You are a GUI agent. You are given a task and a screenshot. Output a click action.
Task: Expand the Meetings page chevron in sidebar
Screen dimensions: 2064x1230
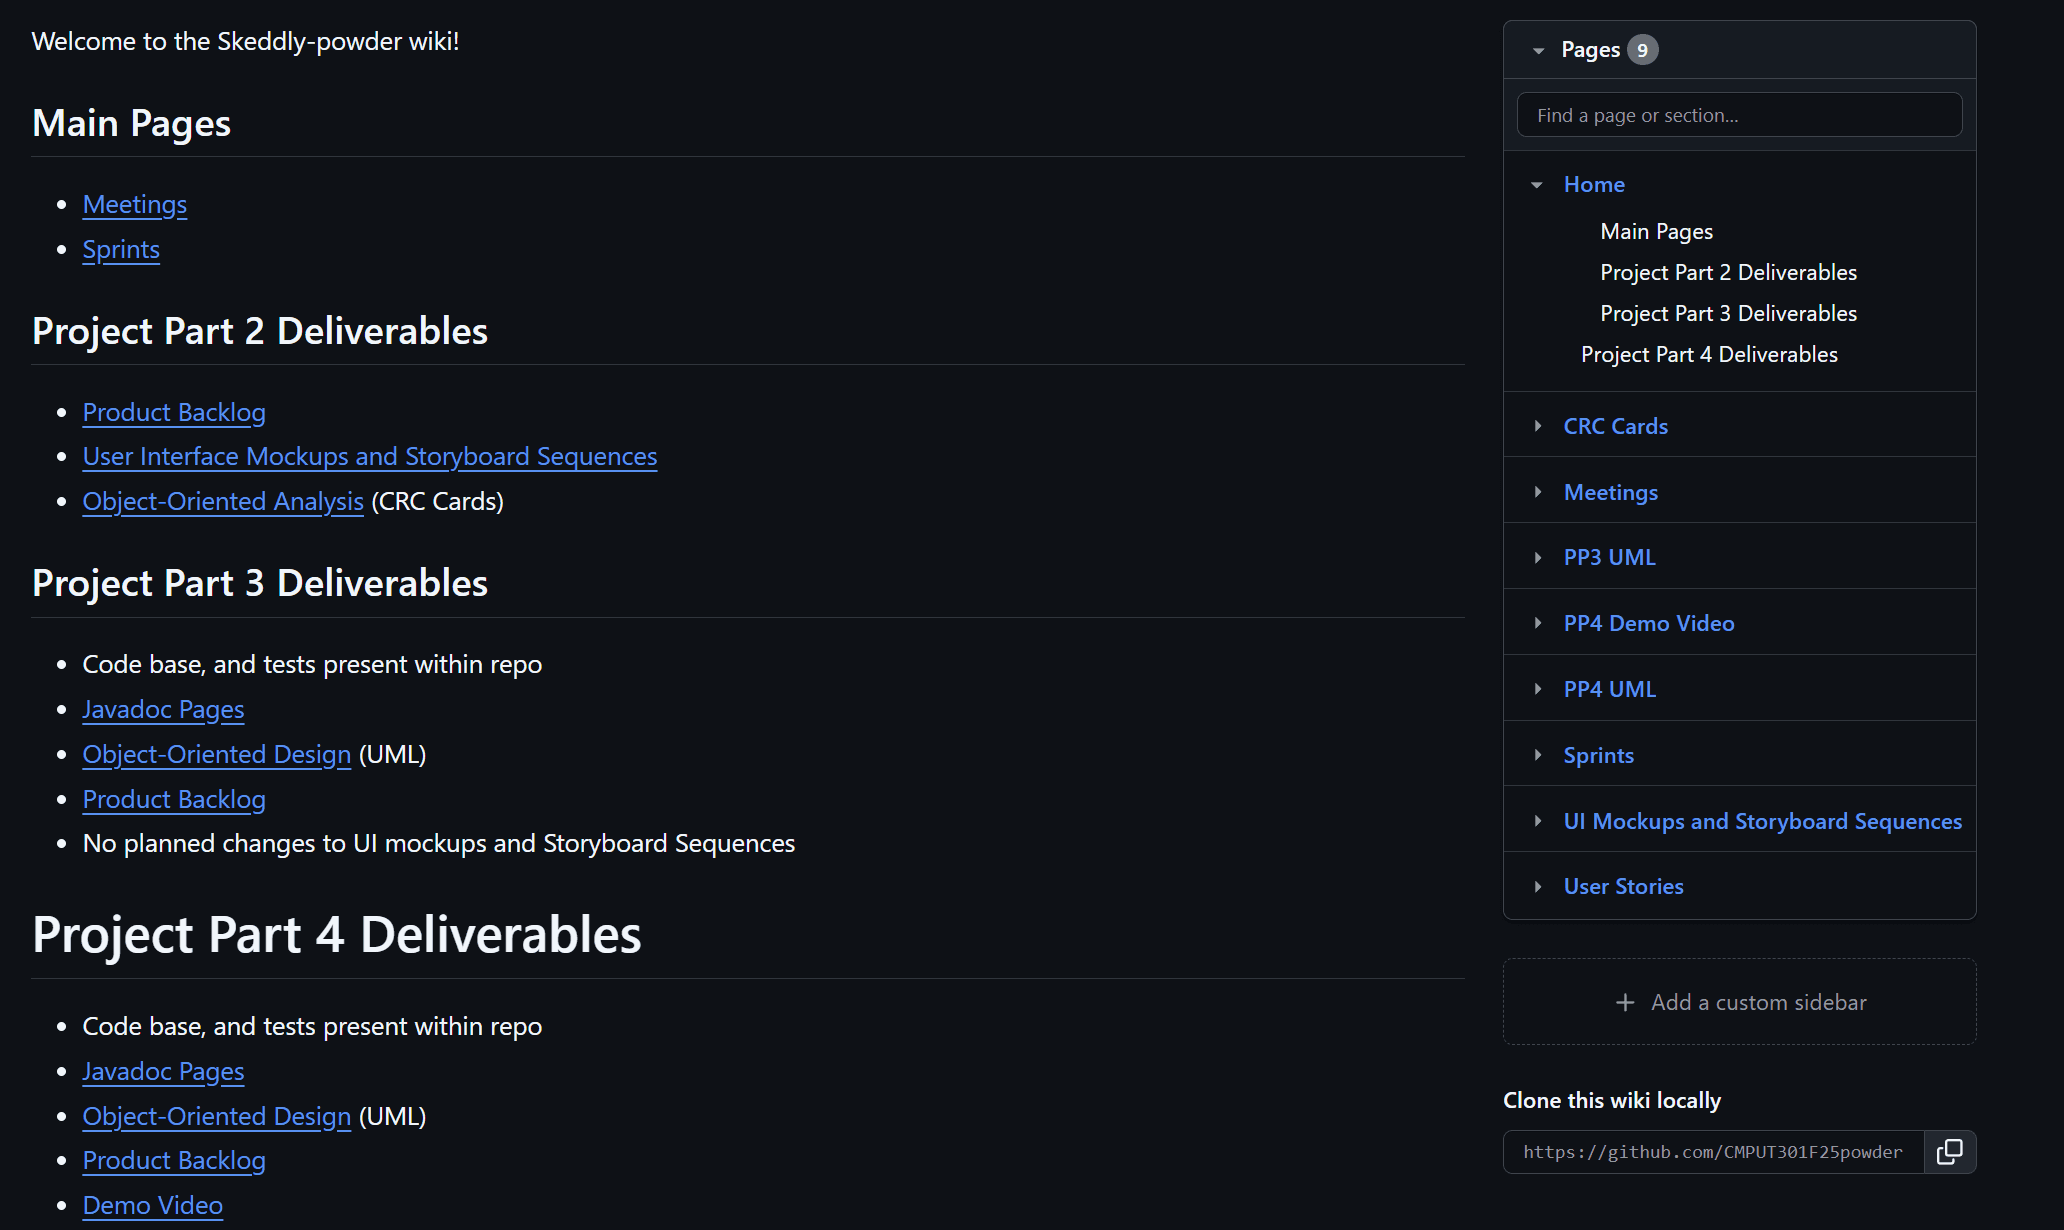(x=1537, y=492)
